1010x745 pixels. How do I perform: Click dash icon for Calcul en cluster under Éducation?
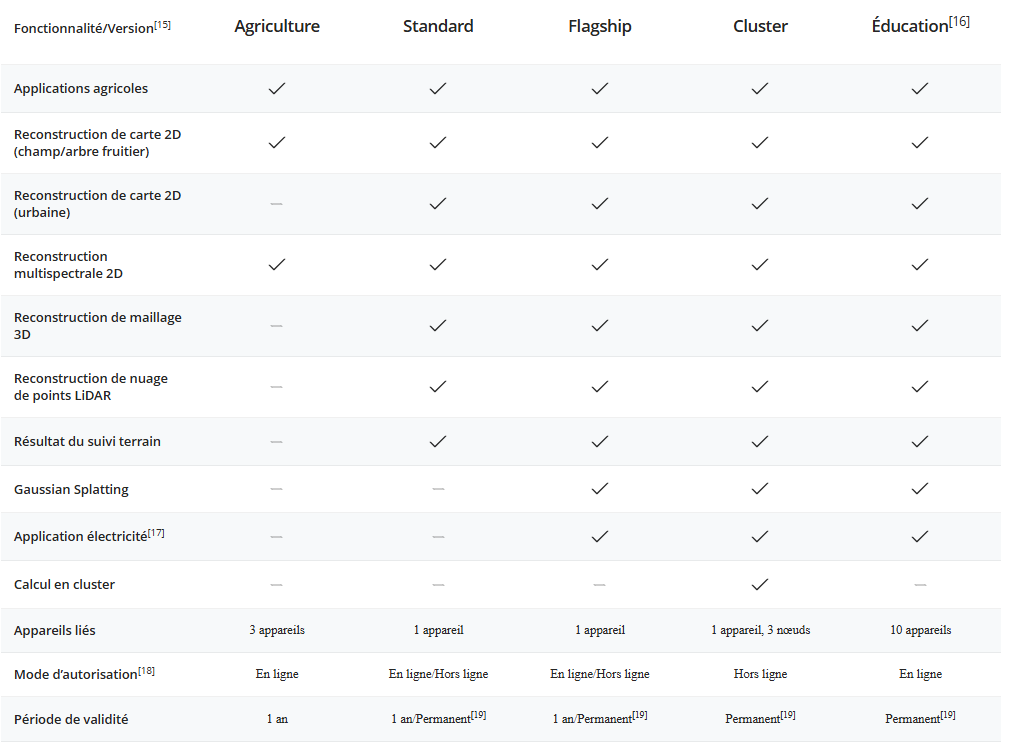[x=920, y=584]
